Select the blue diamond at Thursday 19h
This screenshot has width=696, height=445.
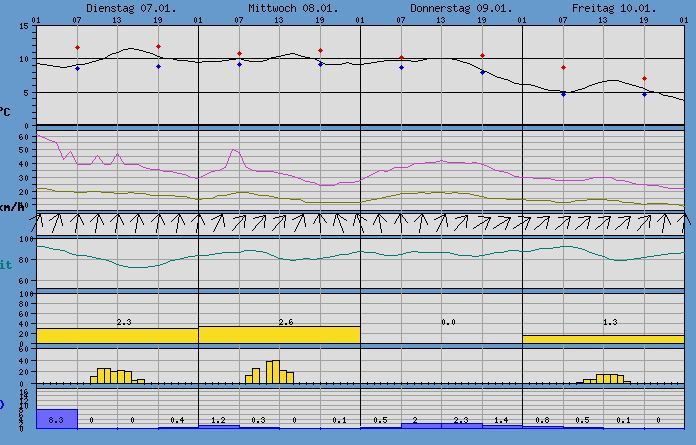[482, 72]
